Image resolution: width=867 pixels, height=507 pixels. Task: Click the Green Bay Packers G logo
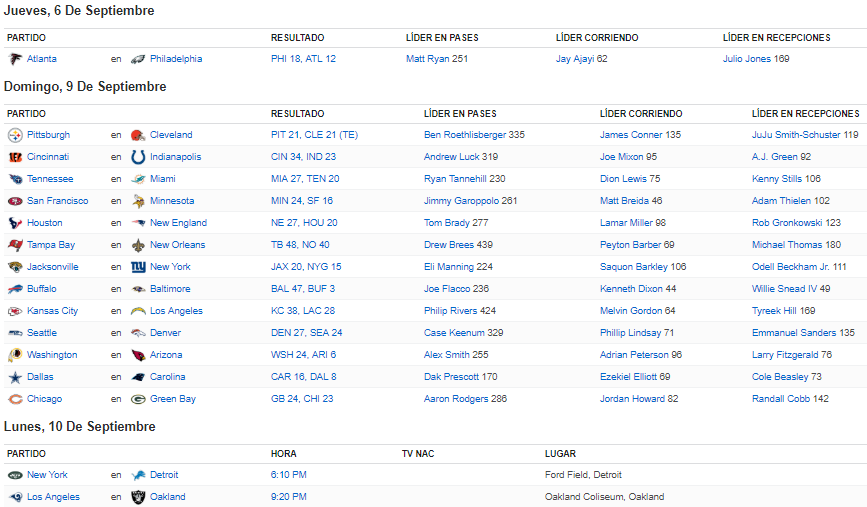pos(138,399)
